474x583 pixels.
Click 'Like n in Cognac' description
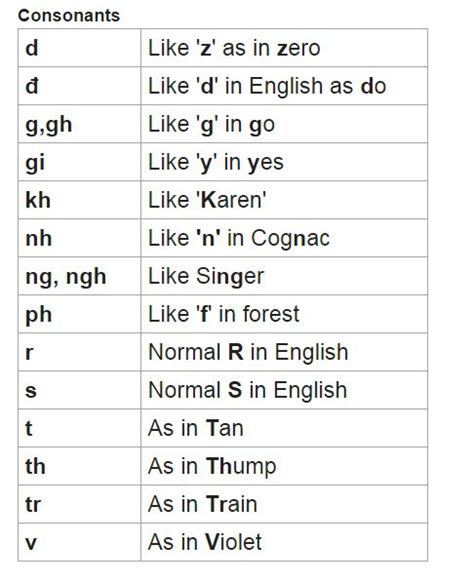click(239, 239)
